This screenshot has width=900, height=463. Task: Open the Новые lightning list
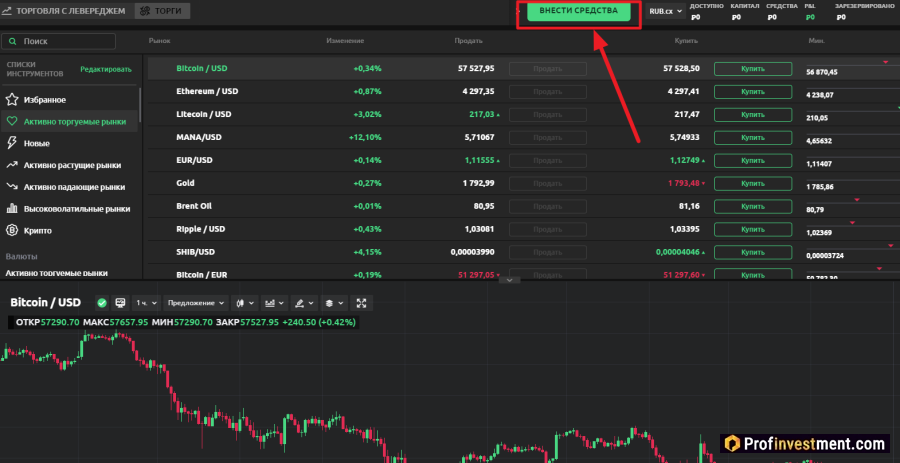[x=28, y=143]
